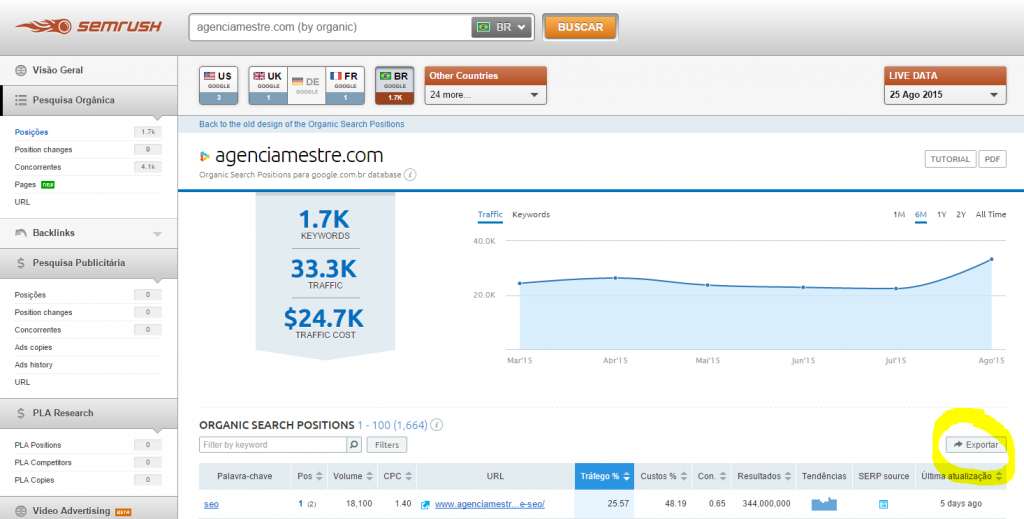Open Concorrentes under Pesquisa Orgânica

tap(38, 167)
